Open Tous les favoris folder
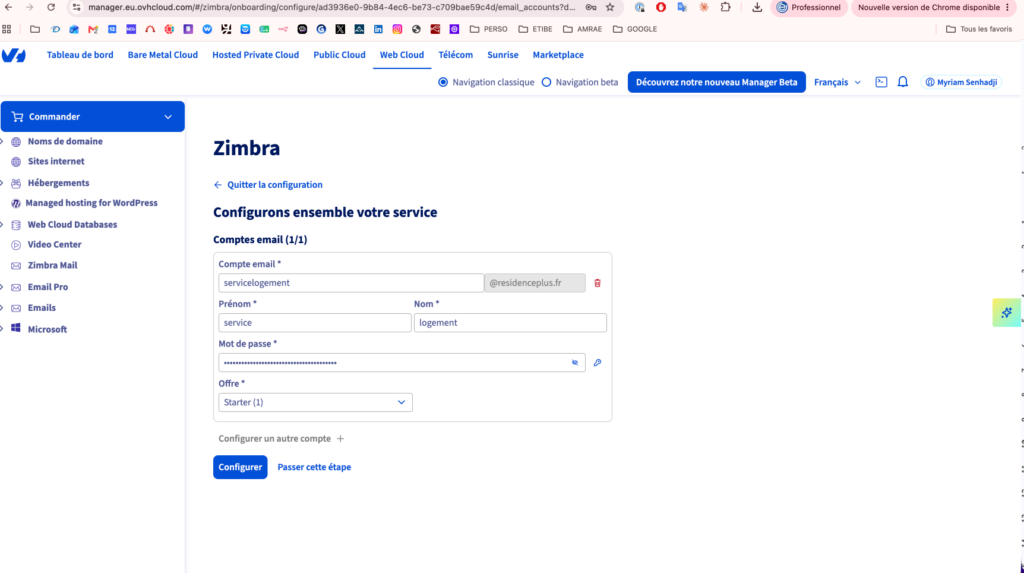This screenshot has width=1024, height=573. 979,29
